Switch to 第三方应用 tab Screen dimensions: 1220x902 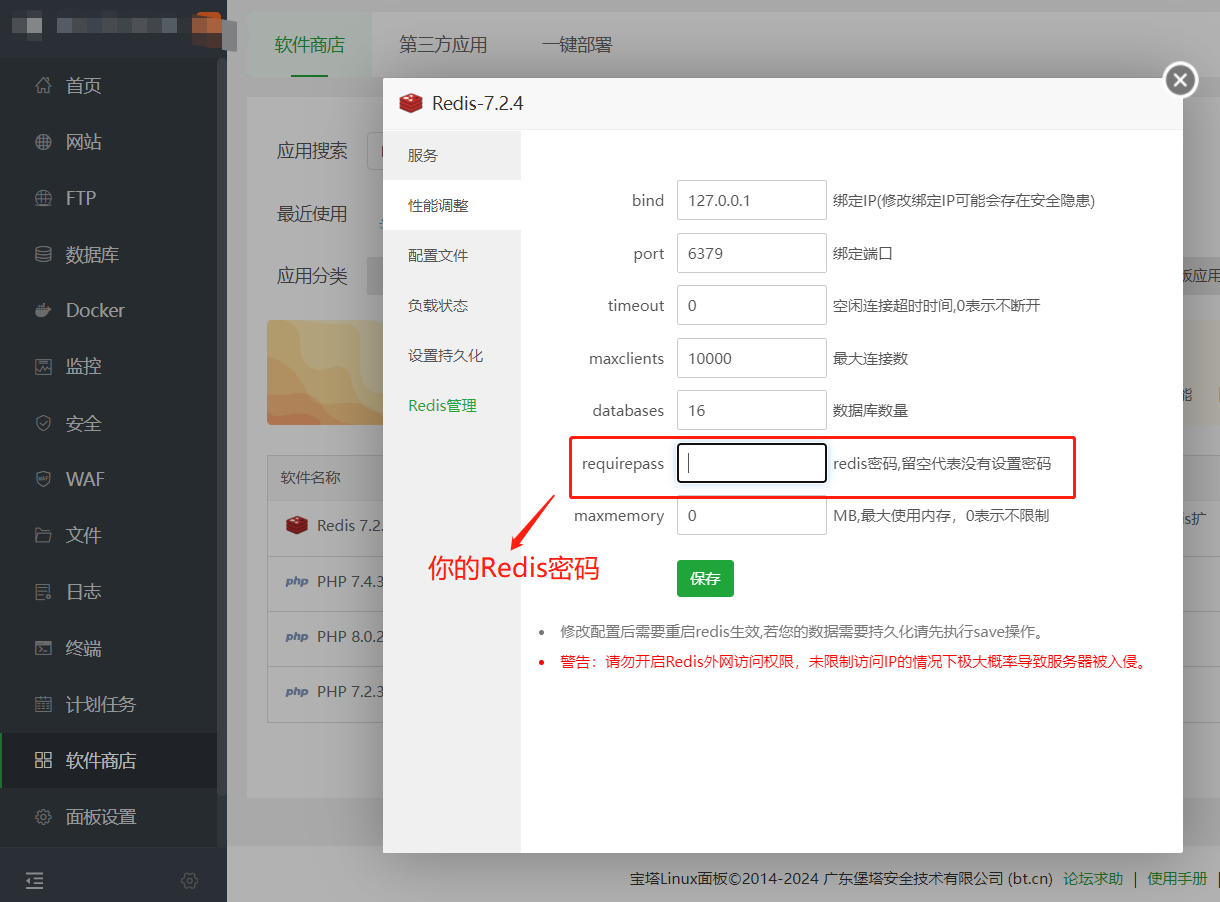[443, 45]
